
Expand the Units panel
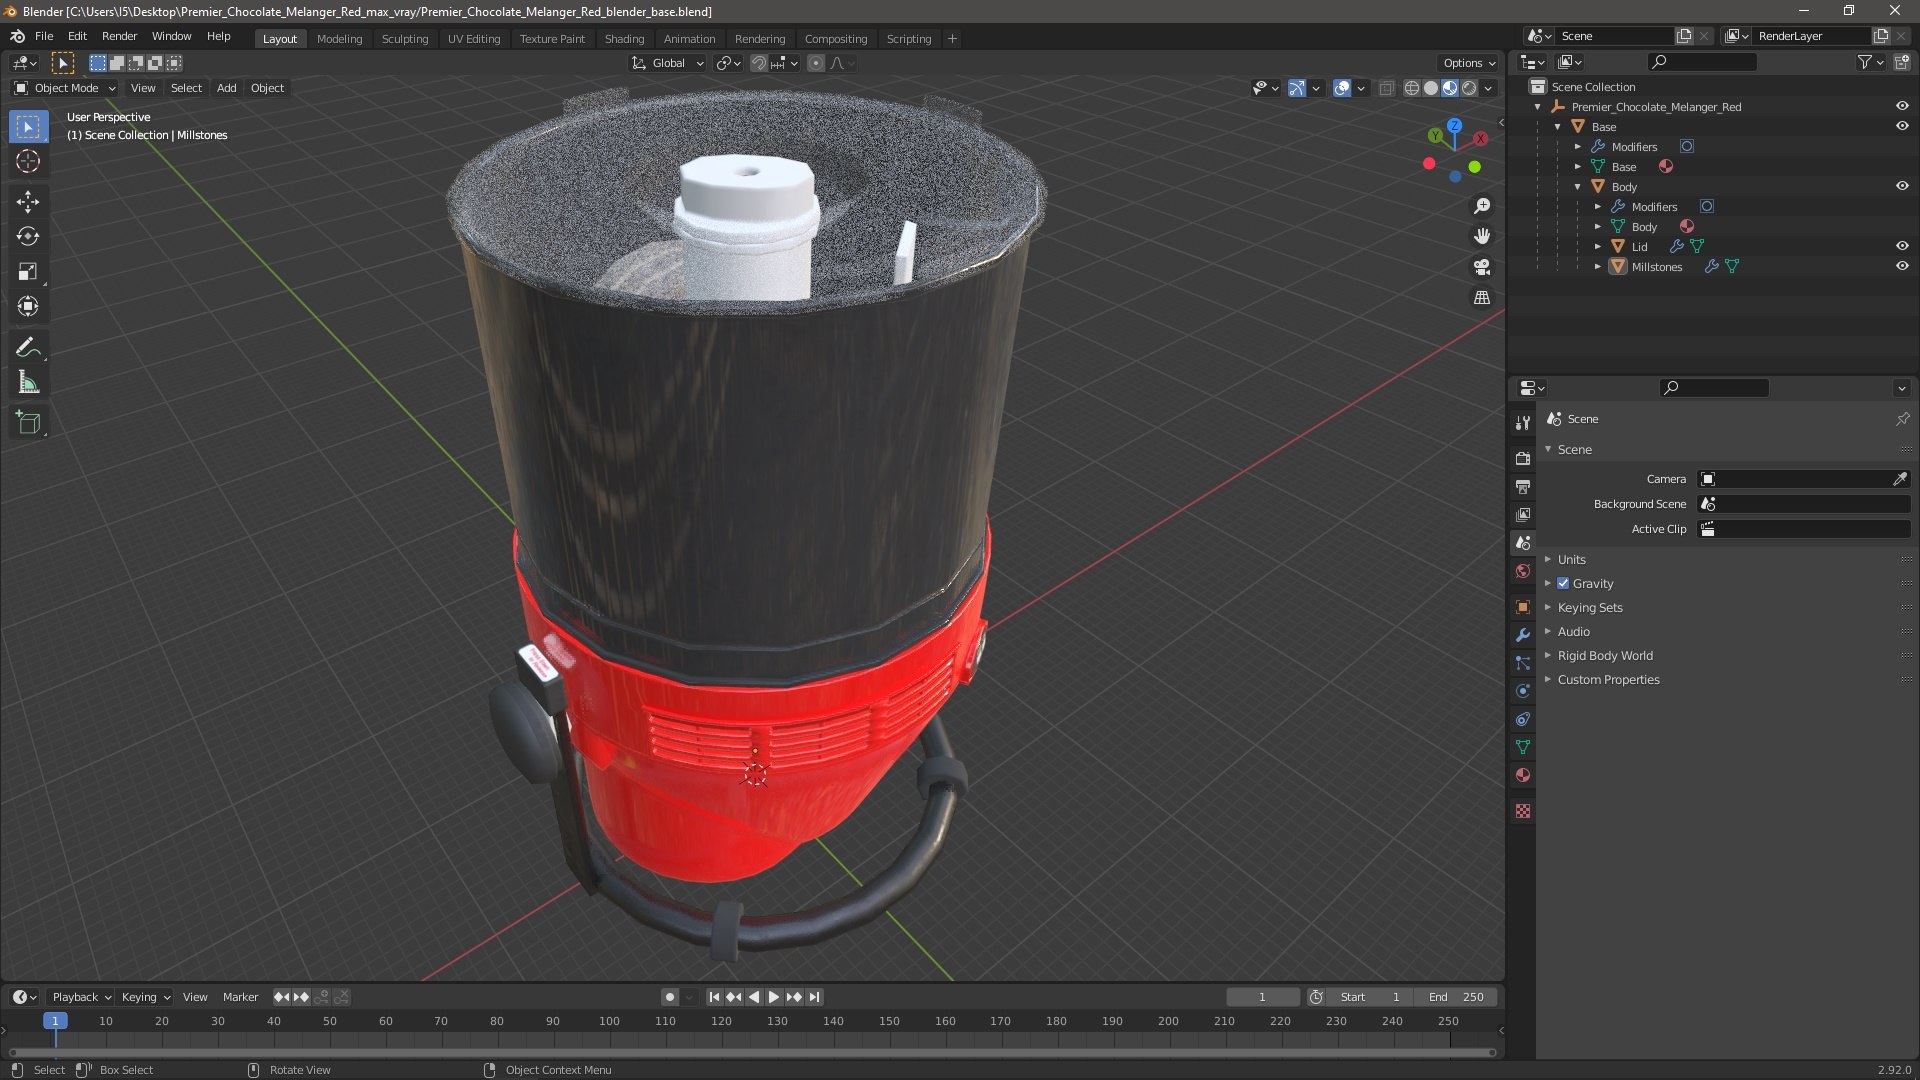[1571, 559]
